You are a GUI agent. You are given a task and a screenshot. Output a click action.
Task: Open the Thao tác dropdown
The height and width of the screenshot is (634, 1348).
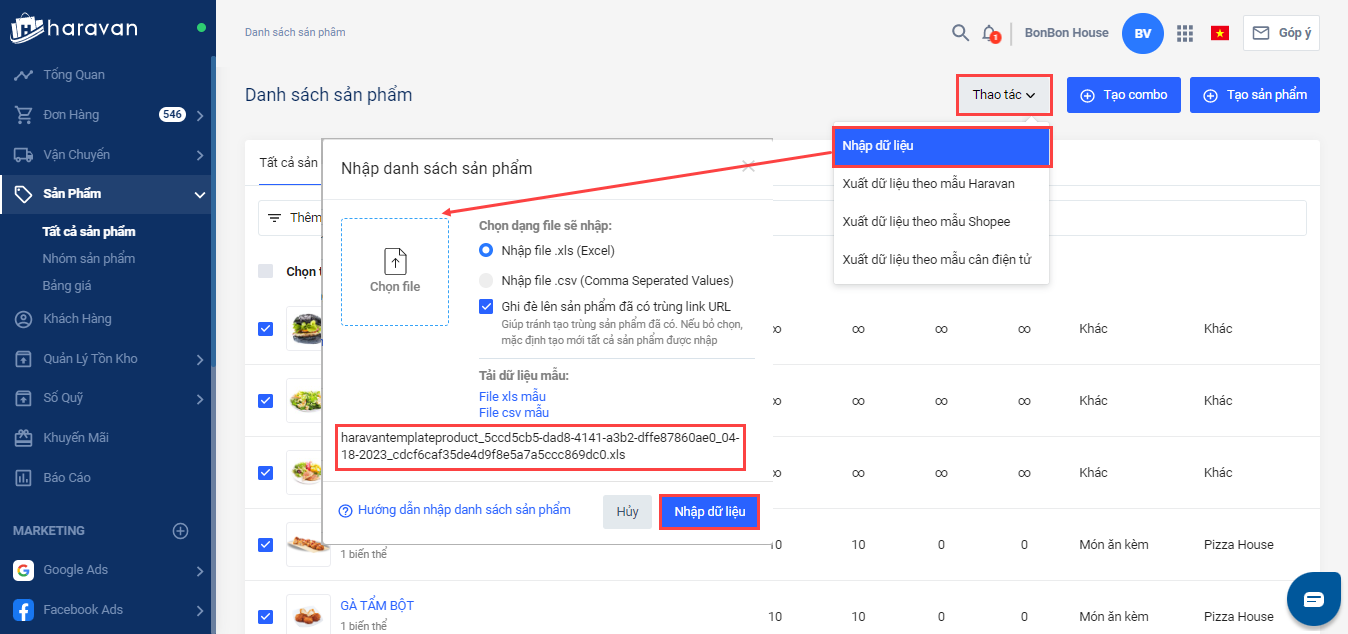coord(1003,95)
